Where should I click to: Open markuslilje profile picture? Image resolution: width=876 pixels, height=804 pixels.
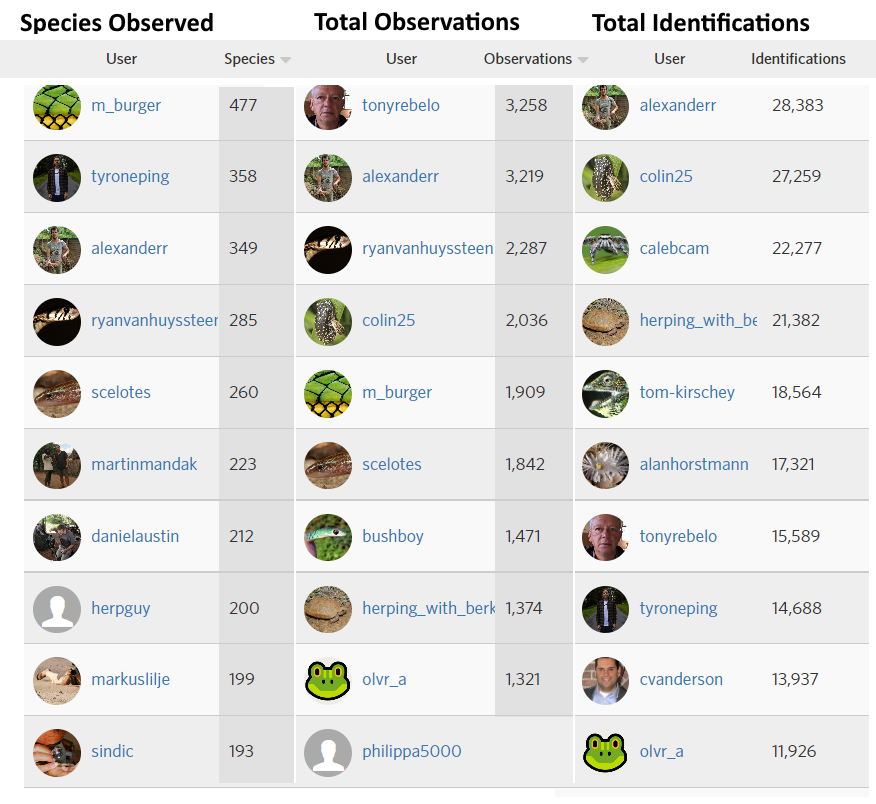(57, 681)
